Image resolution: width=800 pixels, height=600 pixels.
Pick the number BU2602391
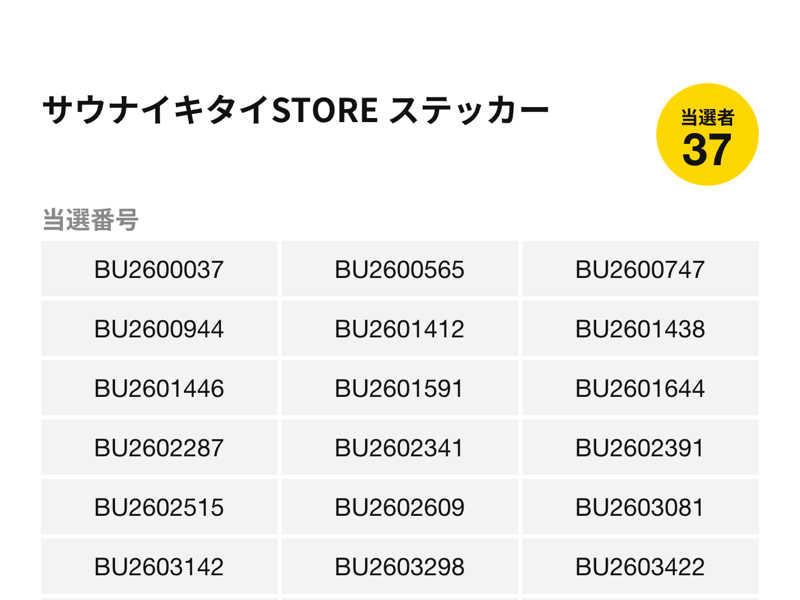click(640, 448)
